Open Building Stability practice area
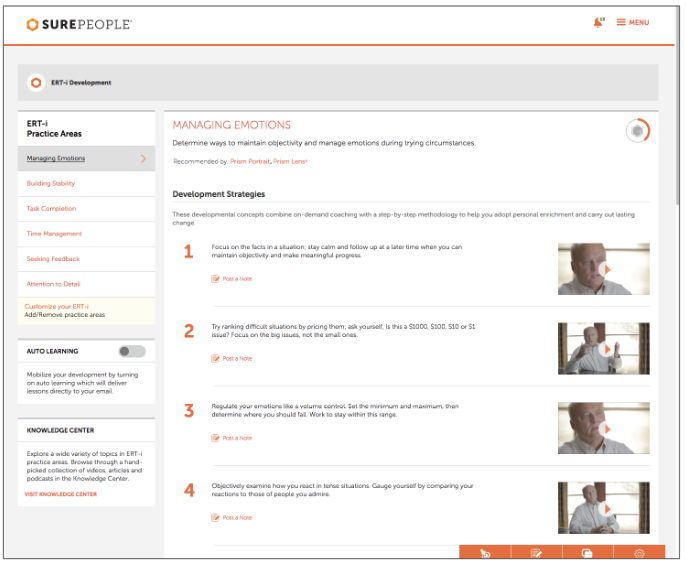686x566 pixels. tap(51, 183)
